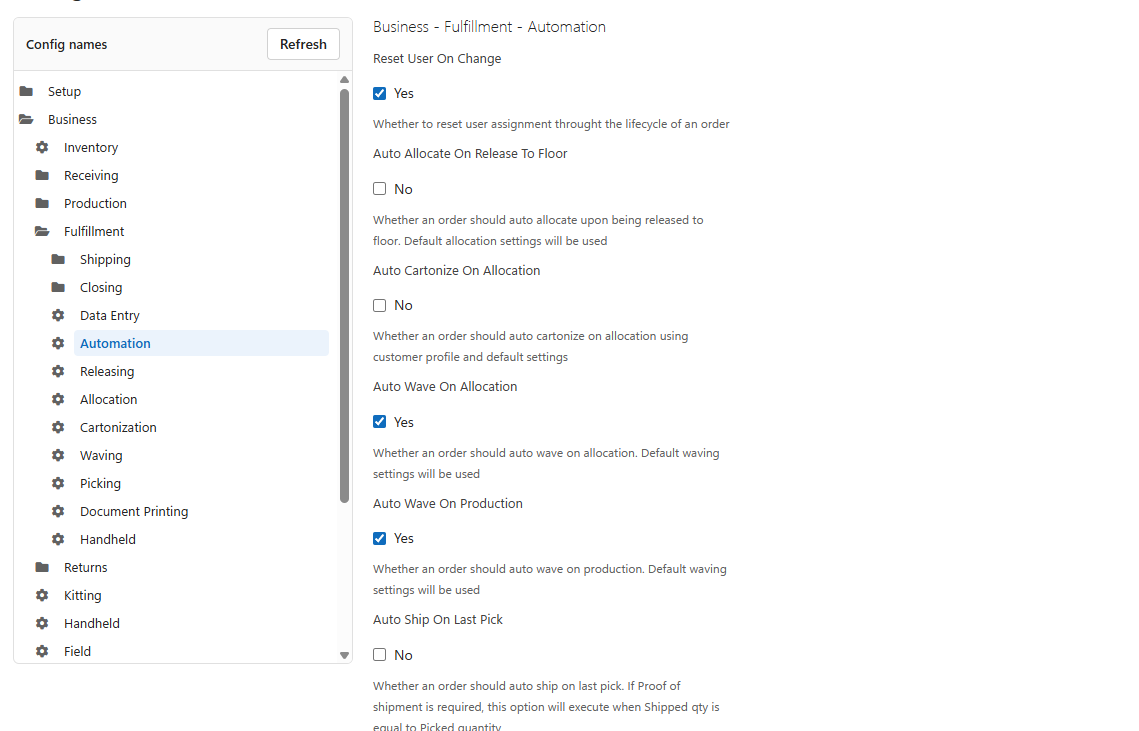
Task: Click the folder icon beside Shipping
Action: point(58,259)
